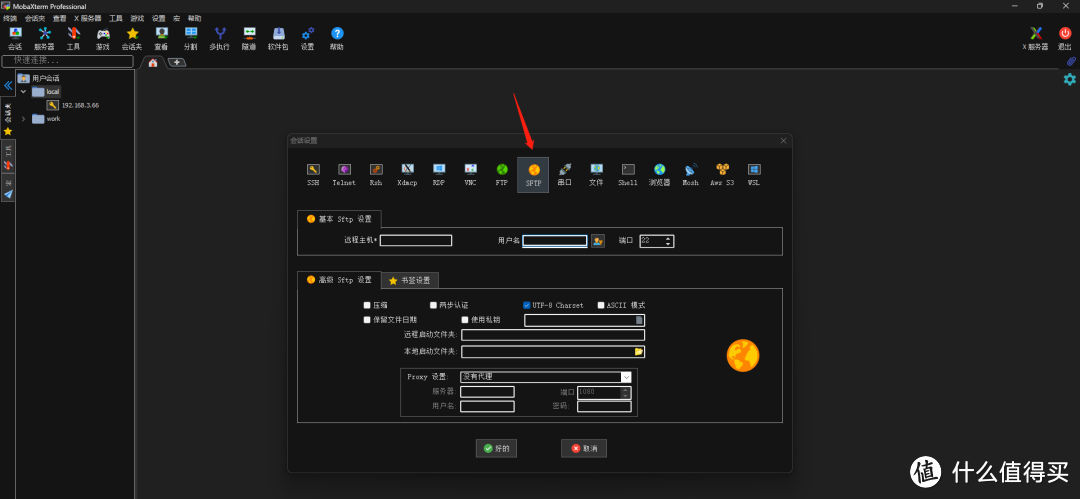Enable the 两步认证 checkbox
The height and width of the screenshot is (499, 1080).
coord(433,305)
